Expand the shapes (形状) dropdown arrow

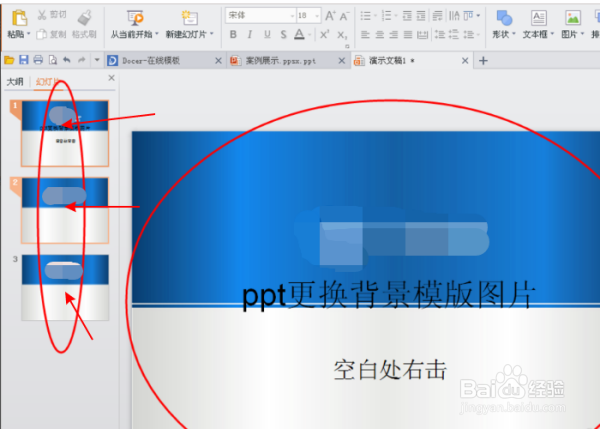pos(514,34)
